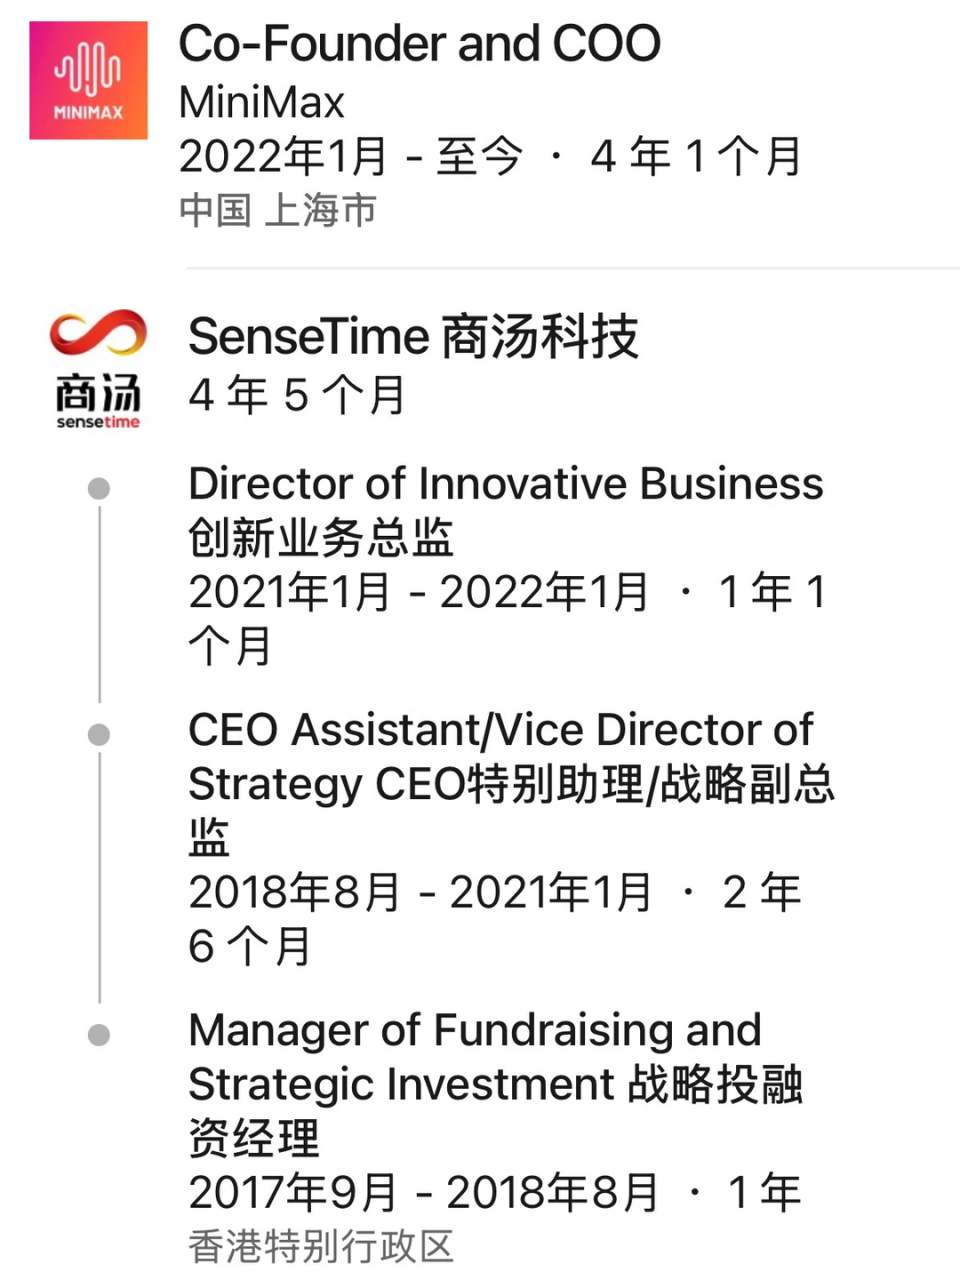Select the MiniMax waveform graphic
The image size is (960, 1280).
pos(88,65)
